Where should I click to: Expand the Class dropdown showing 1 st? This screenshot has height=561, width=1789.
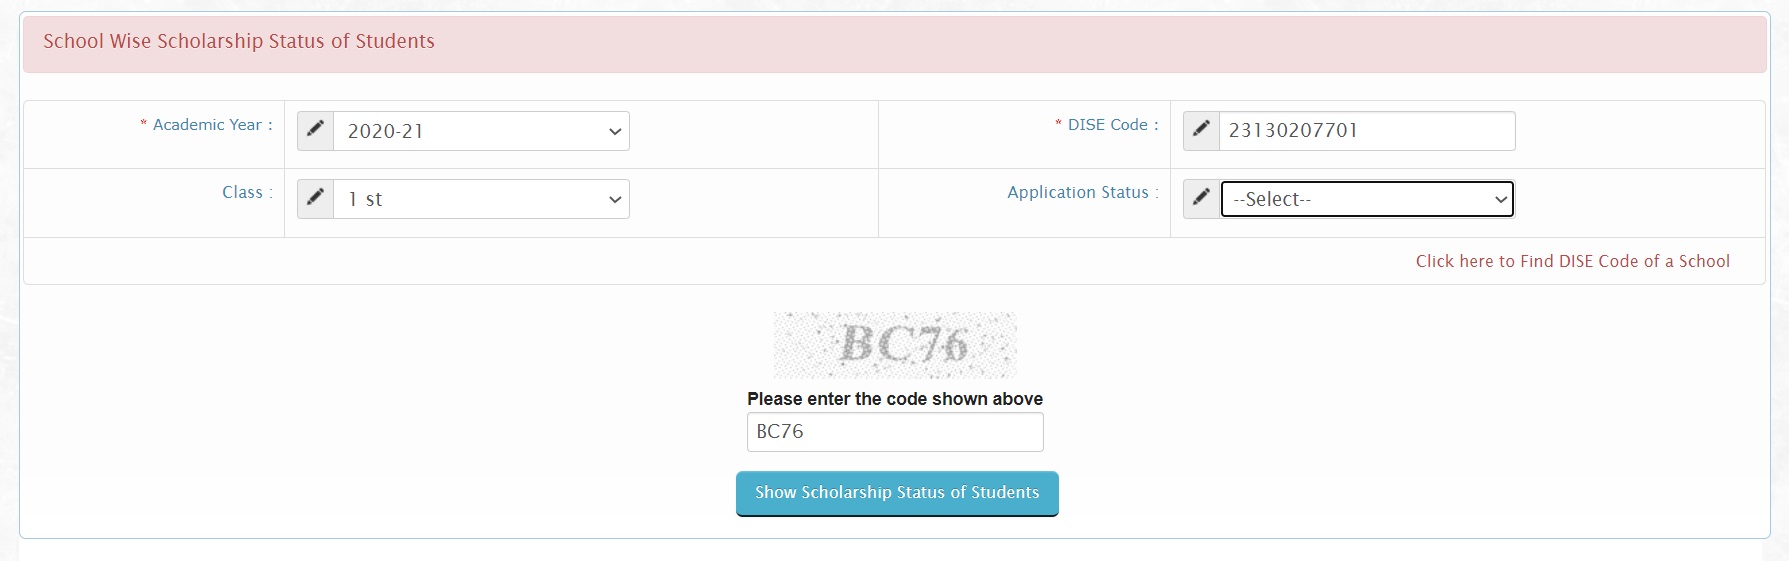[x=481, y=199]
